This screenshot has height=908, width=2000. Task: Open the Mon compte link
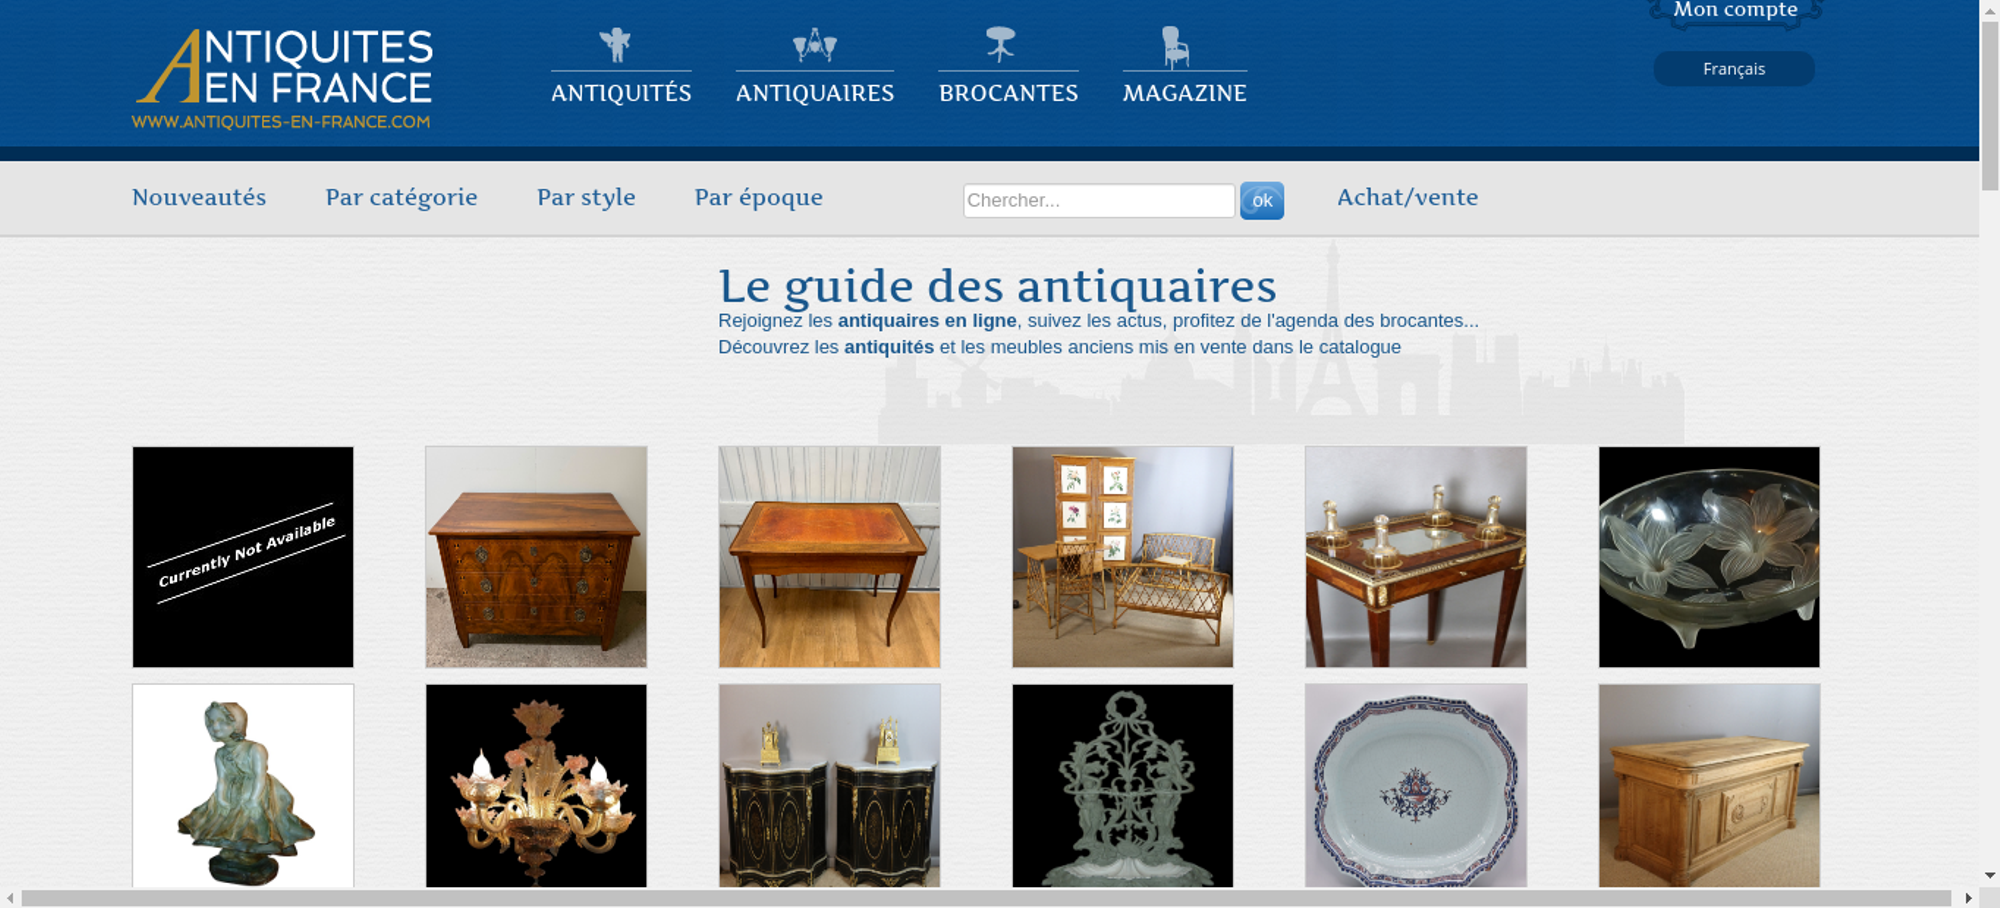pyautogui.click(x=1735, y=10)
